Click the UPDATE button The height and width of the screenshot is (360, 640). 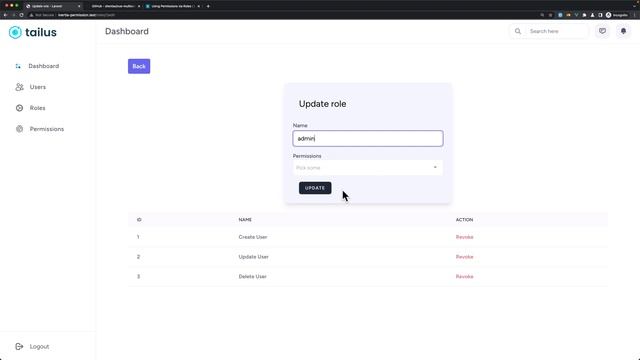pos(315,188)
